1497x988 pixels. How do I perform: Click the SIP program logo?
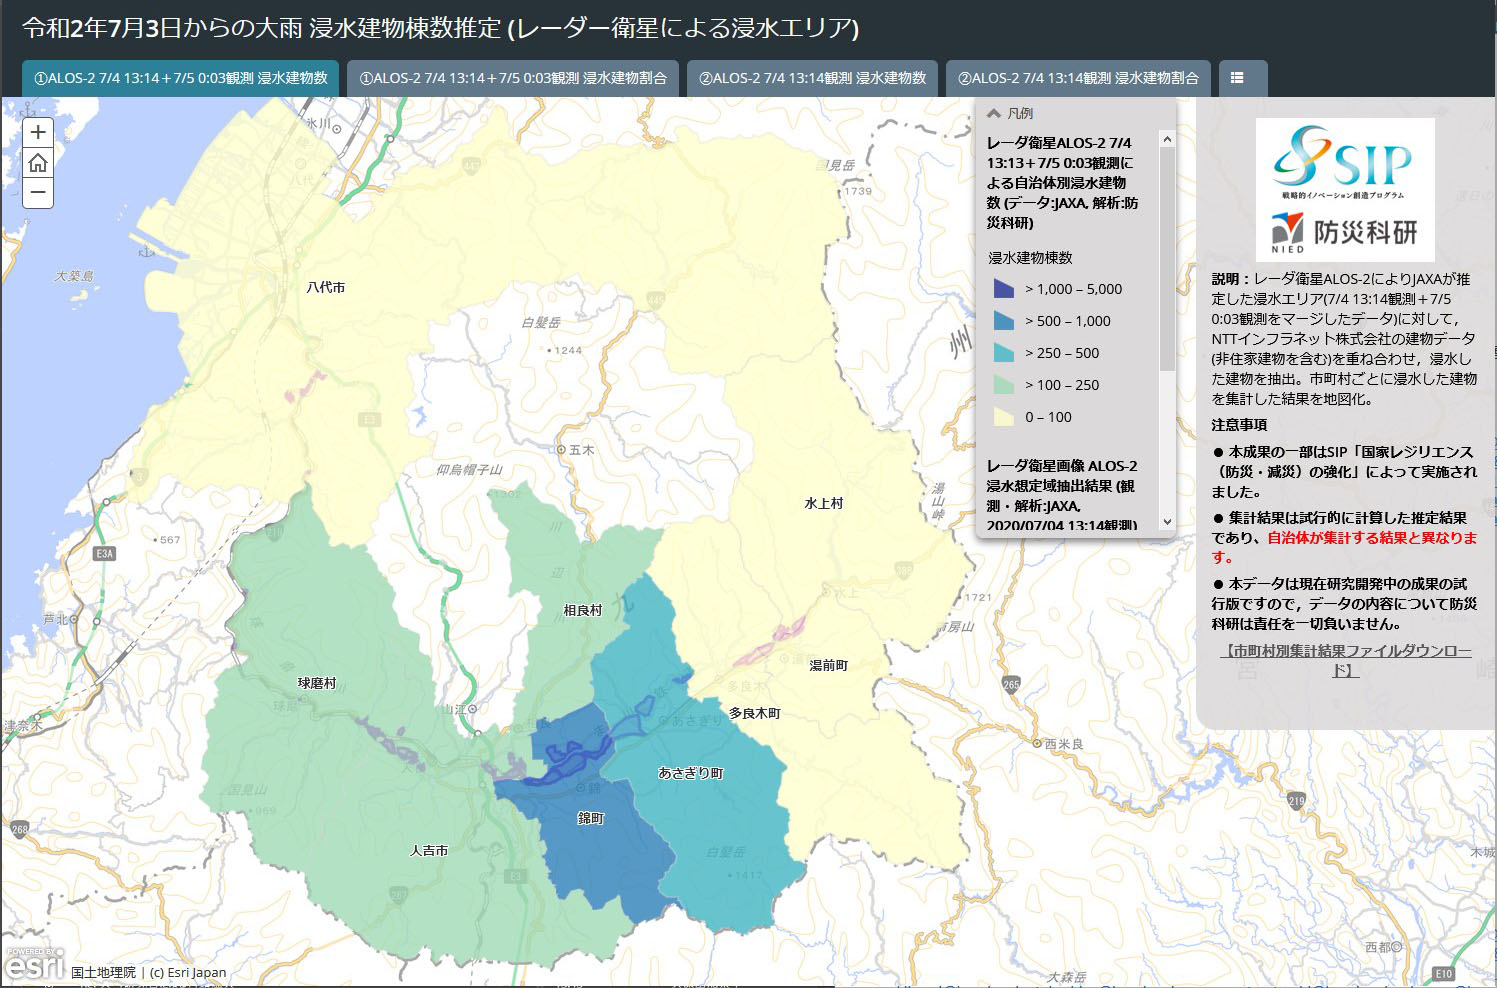point(1343,160)
